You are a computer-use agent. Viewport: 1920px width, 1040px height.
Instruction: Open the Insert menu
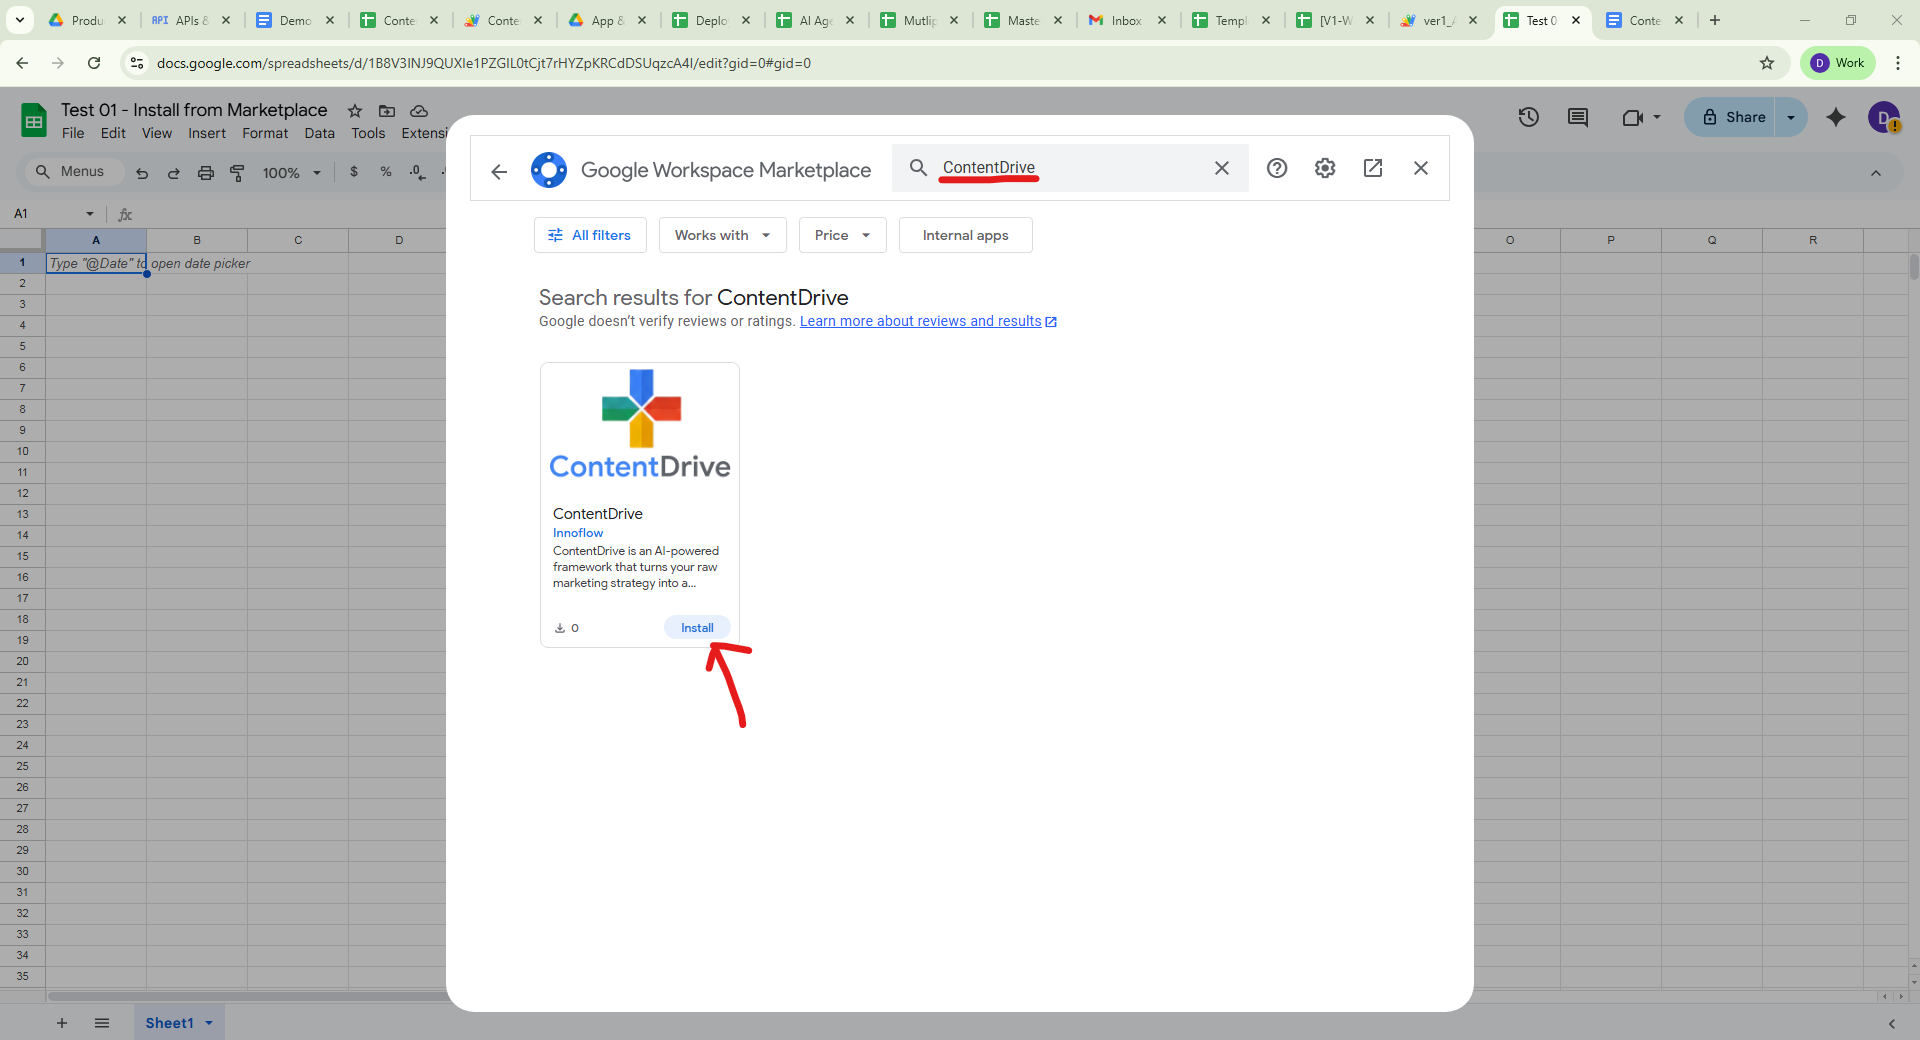(207, 133)
